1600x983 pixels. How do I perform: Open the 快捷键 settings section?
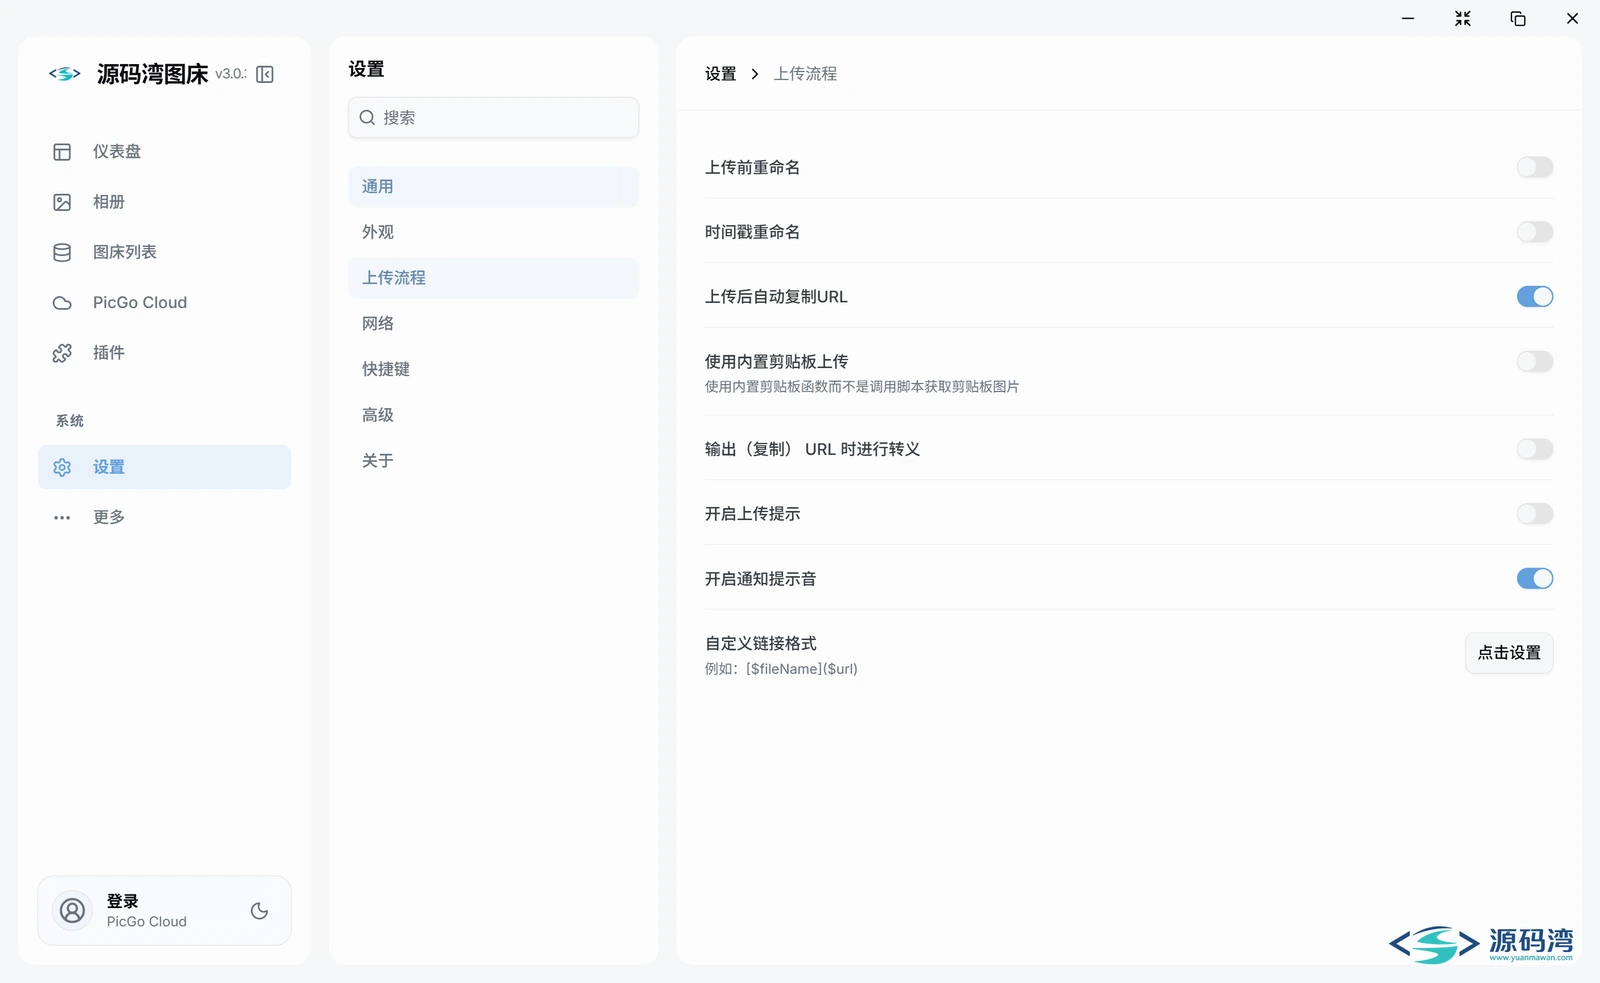[494, 369]
